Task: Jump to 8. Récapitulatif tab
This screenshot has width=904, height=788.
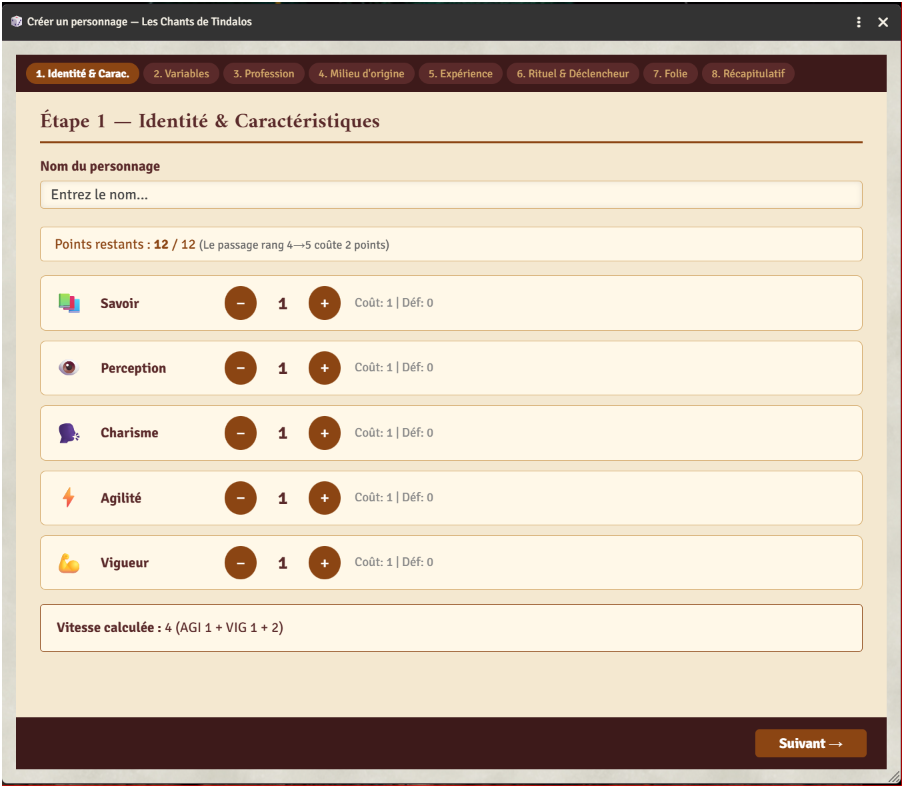Action: [748, 73]
